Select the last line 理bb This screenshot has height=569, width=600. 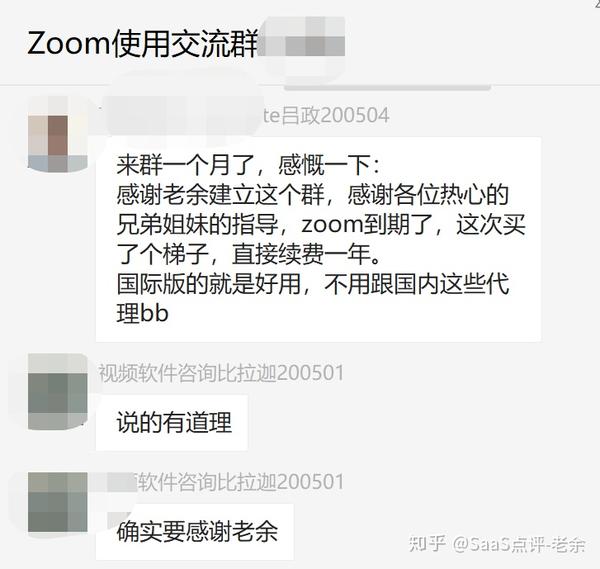click(142, 313)
